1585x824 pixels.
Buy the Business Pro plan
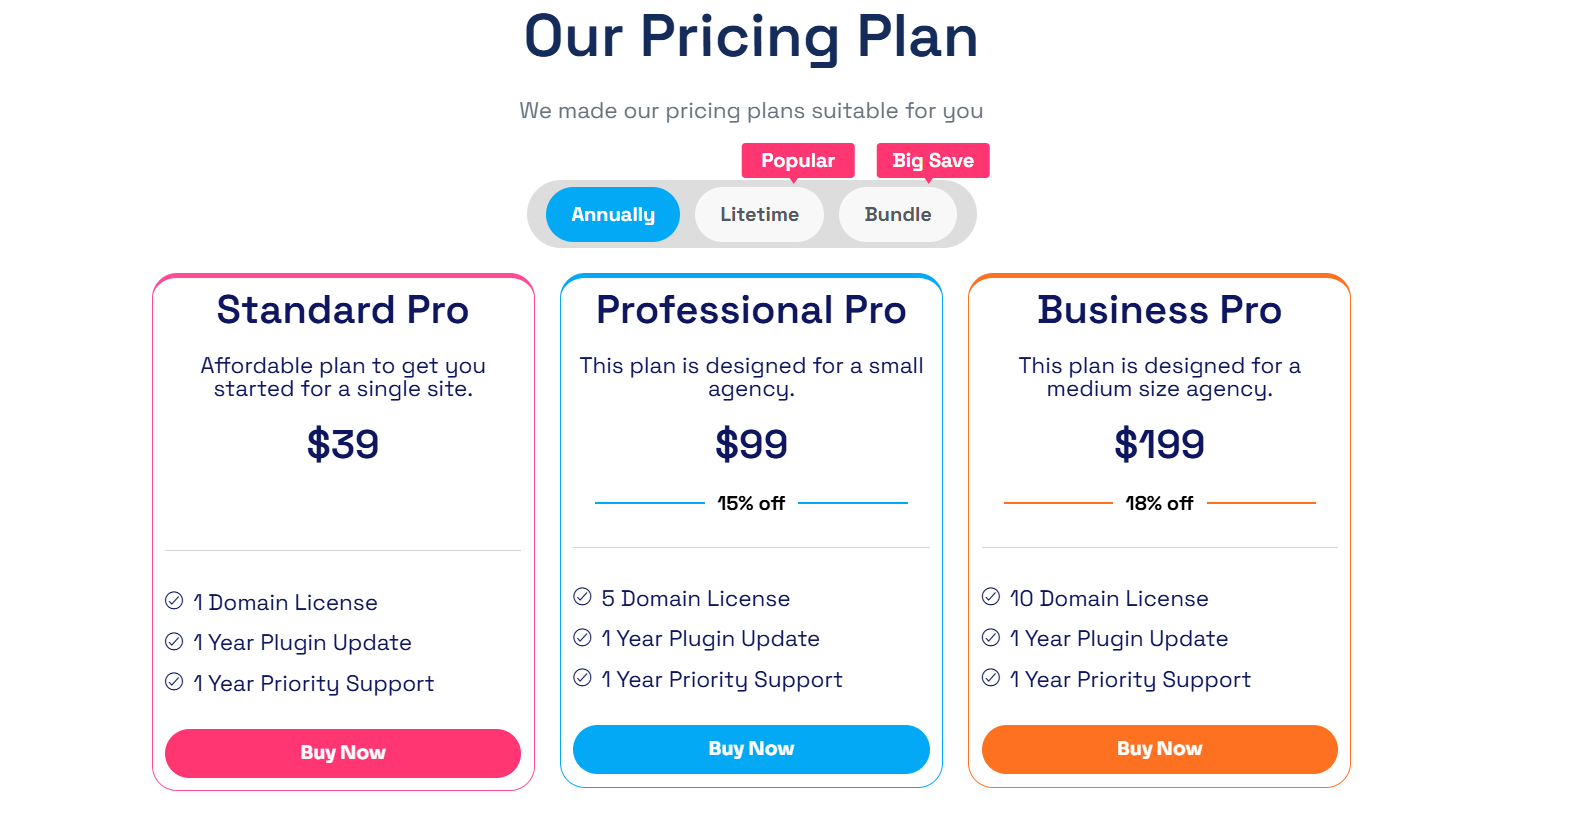pyautogui.click(x=1159, y=749)
